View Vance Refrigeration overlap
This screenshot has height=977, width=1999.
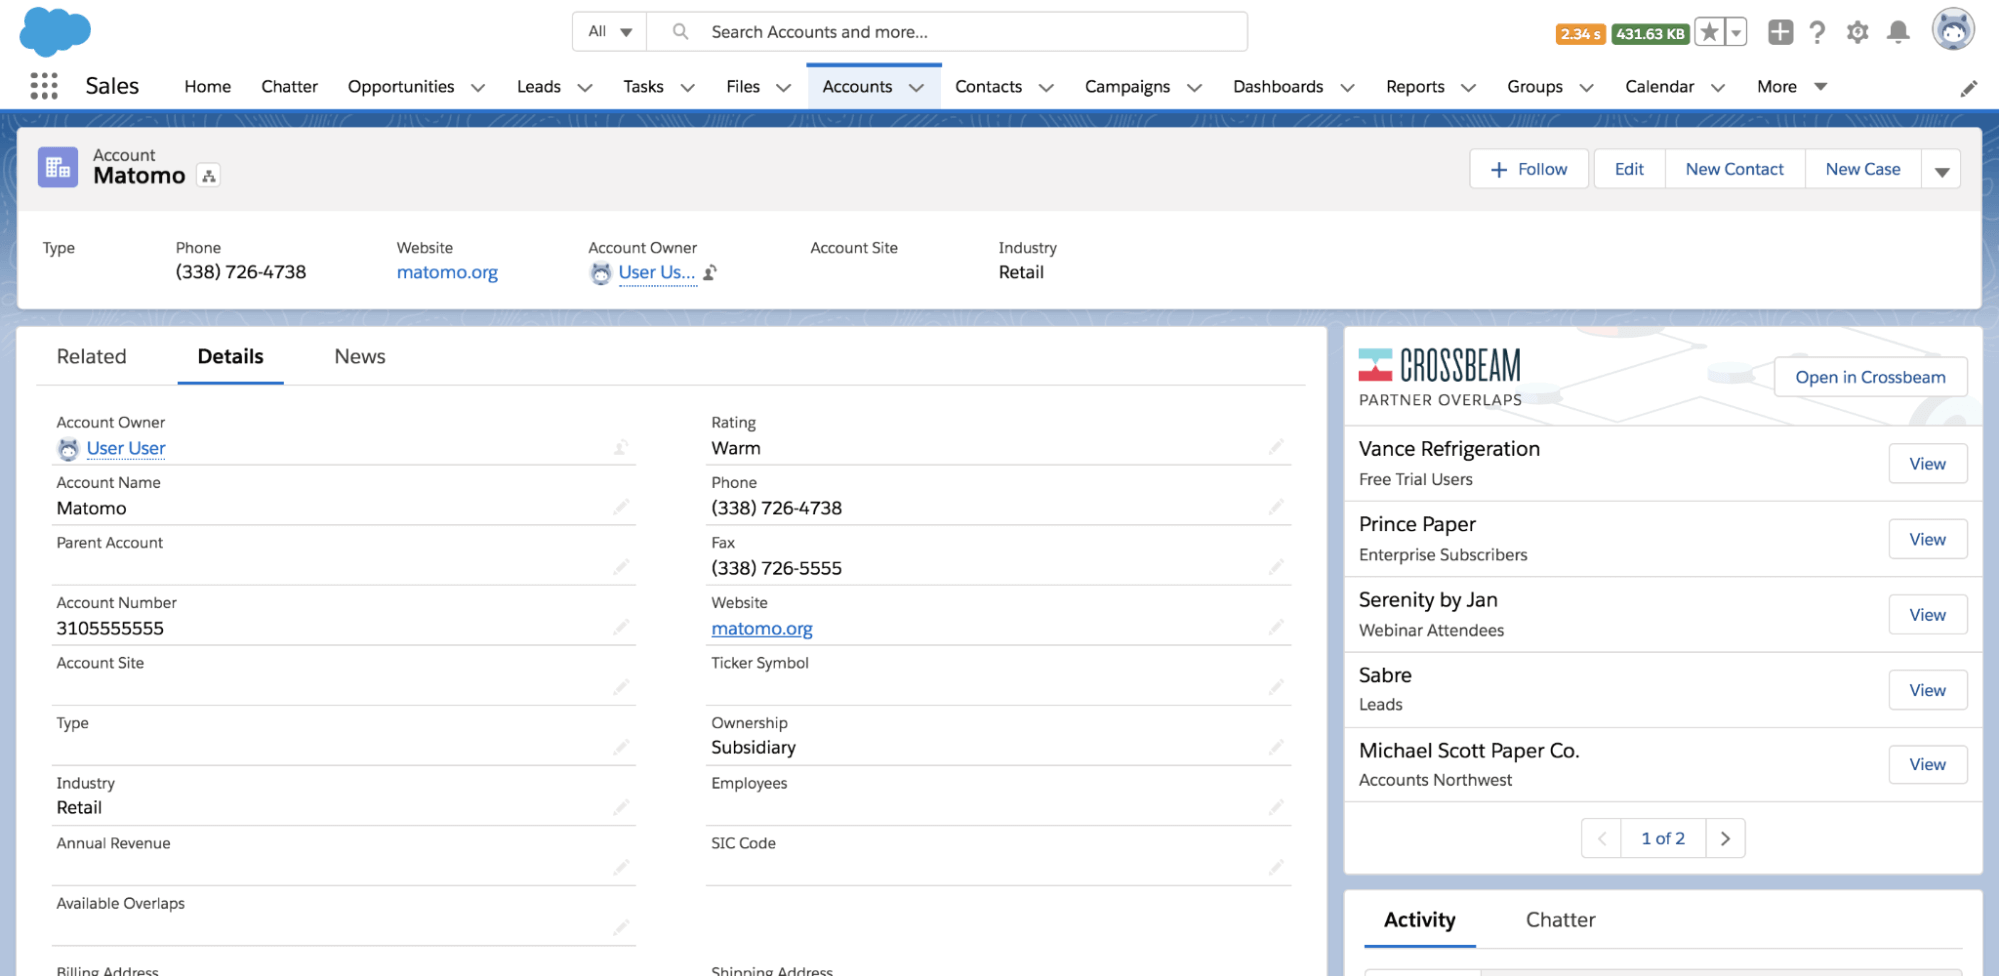1927,464
